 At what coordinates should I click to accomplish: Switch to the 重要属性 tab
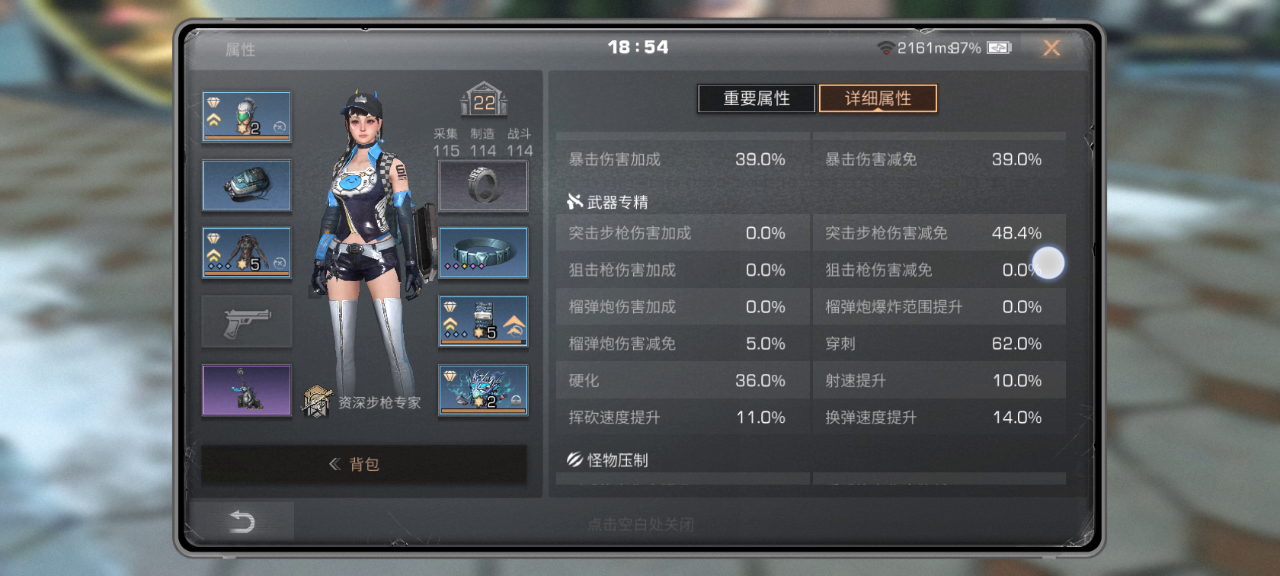tap(756, 98)
